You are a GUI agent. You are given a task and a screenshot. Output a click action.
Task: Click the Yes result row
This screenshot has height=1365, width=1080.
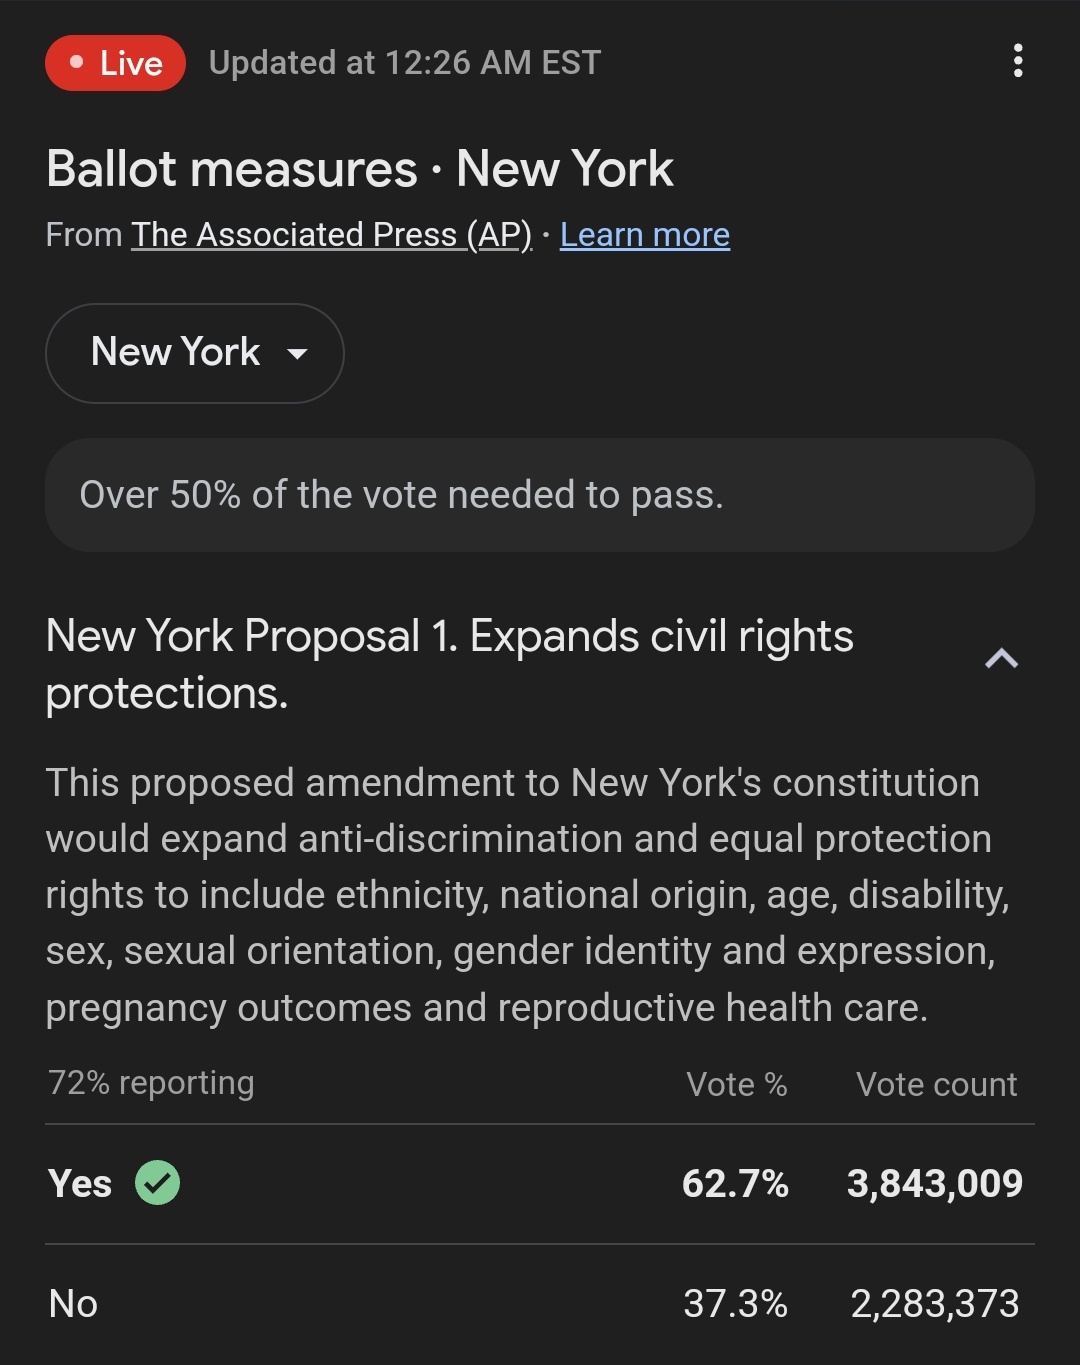click(540, 1184)
